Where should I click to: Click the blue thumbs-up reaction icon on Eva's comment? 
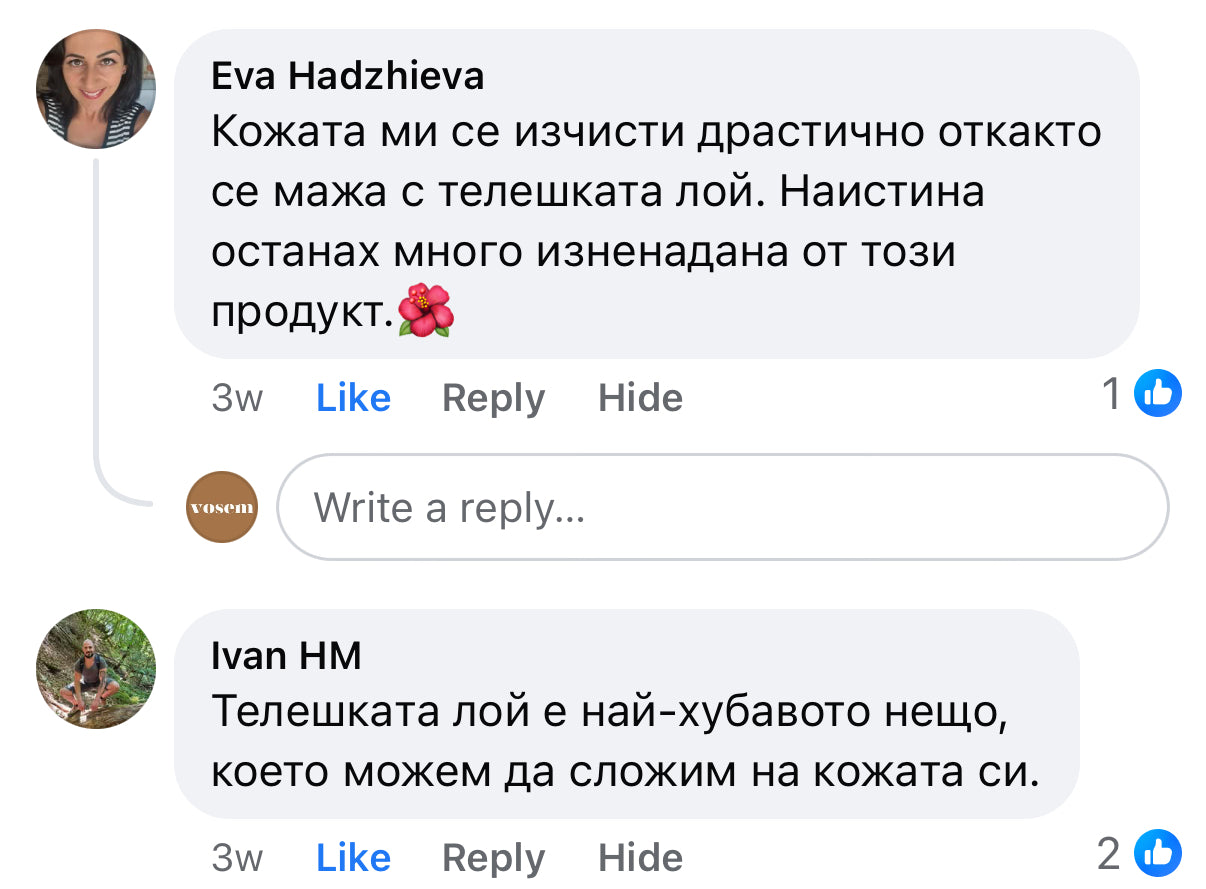(x=1158, y=394)
